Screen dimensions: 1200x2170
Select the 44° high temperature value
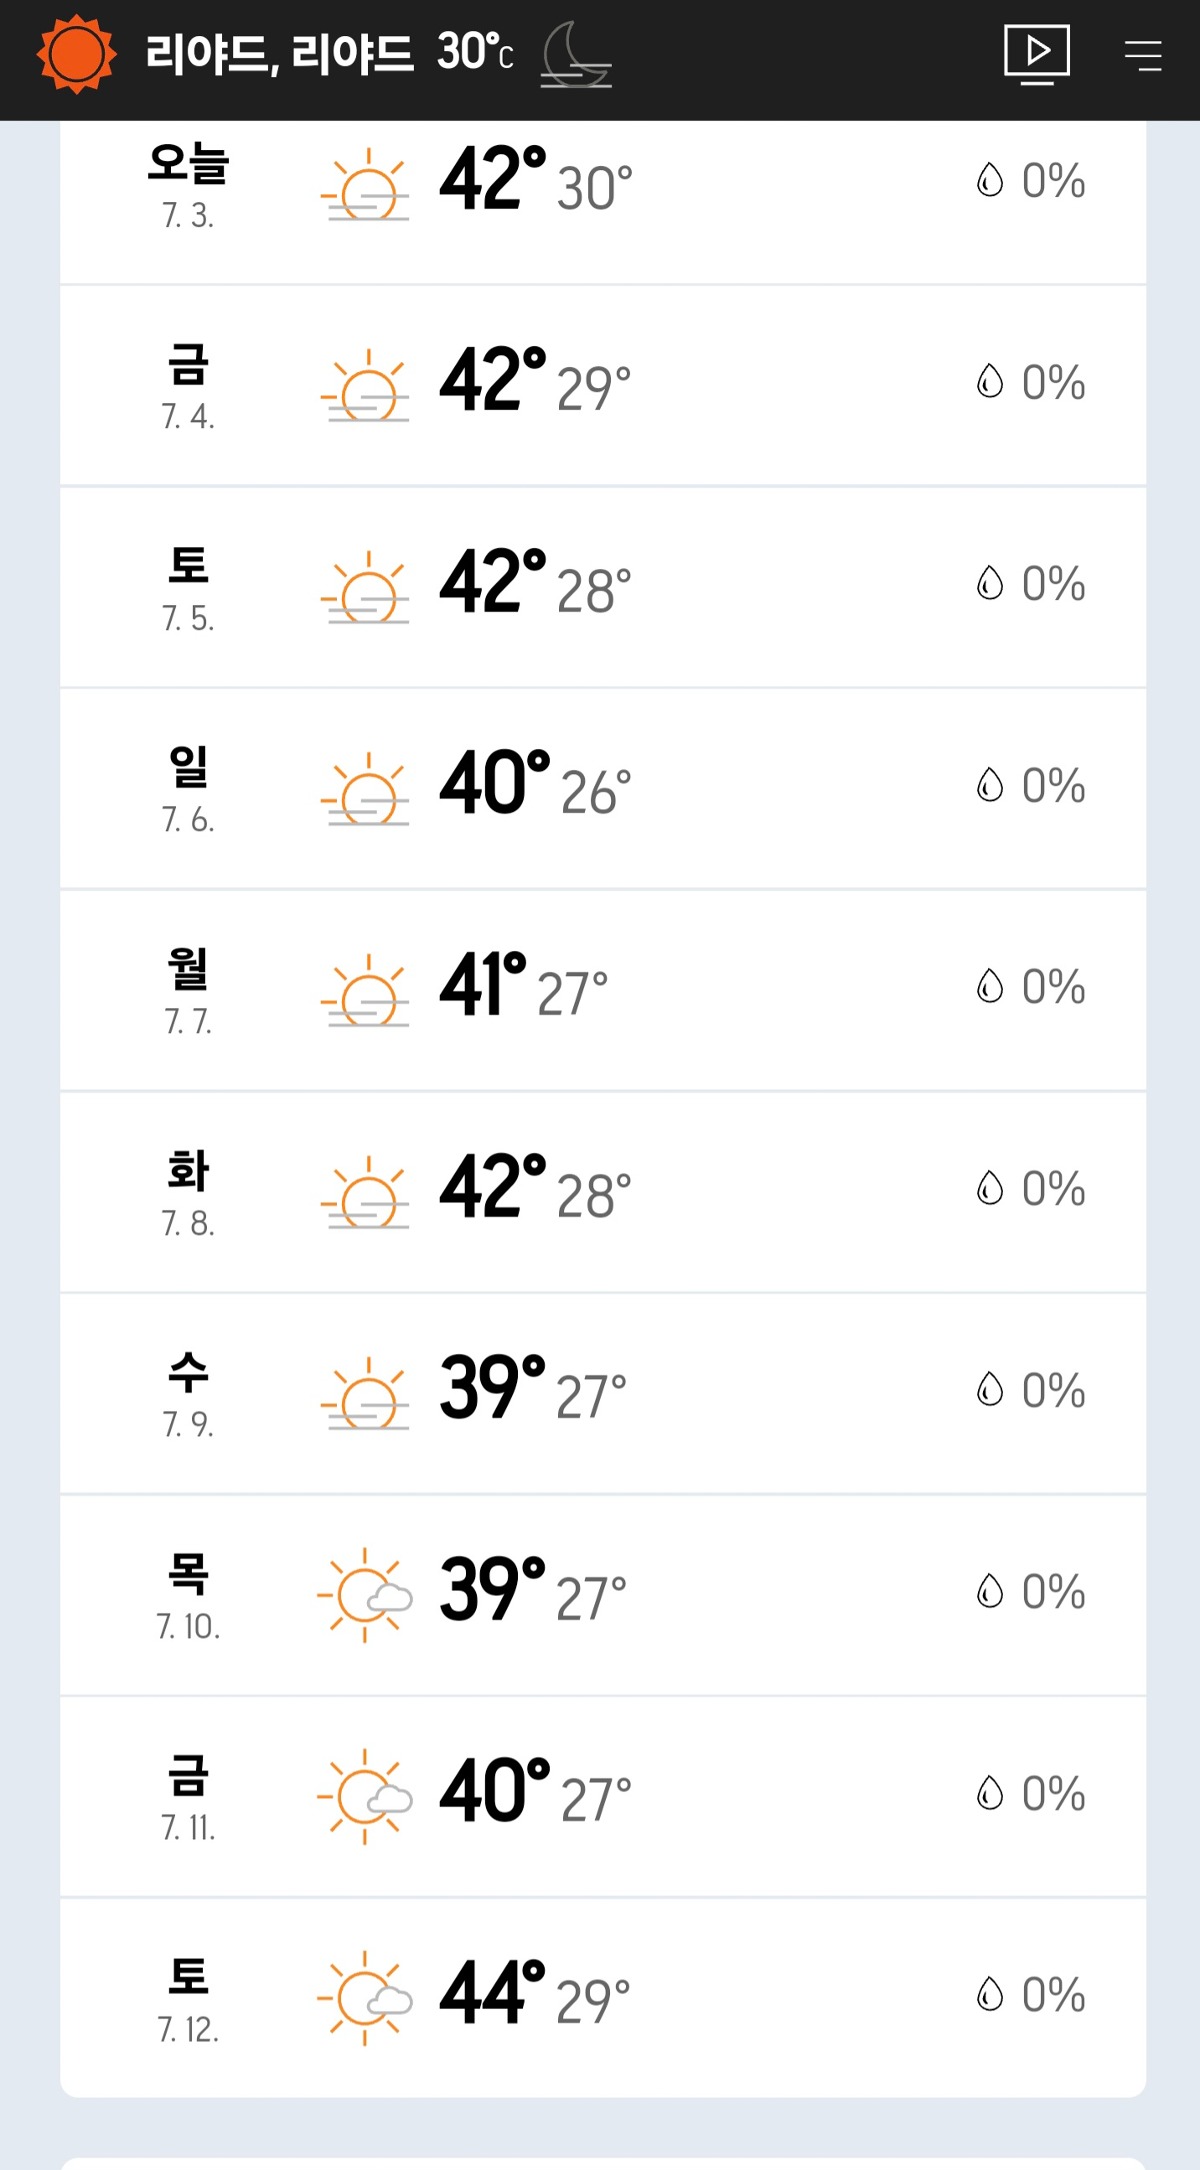tap(492, 1993)
